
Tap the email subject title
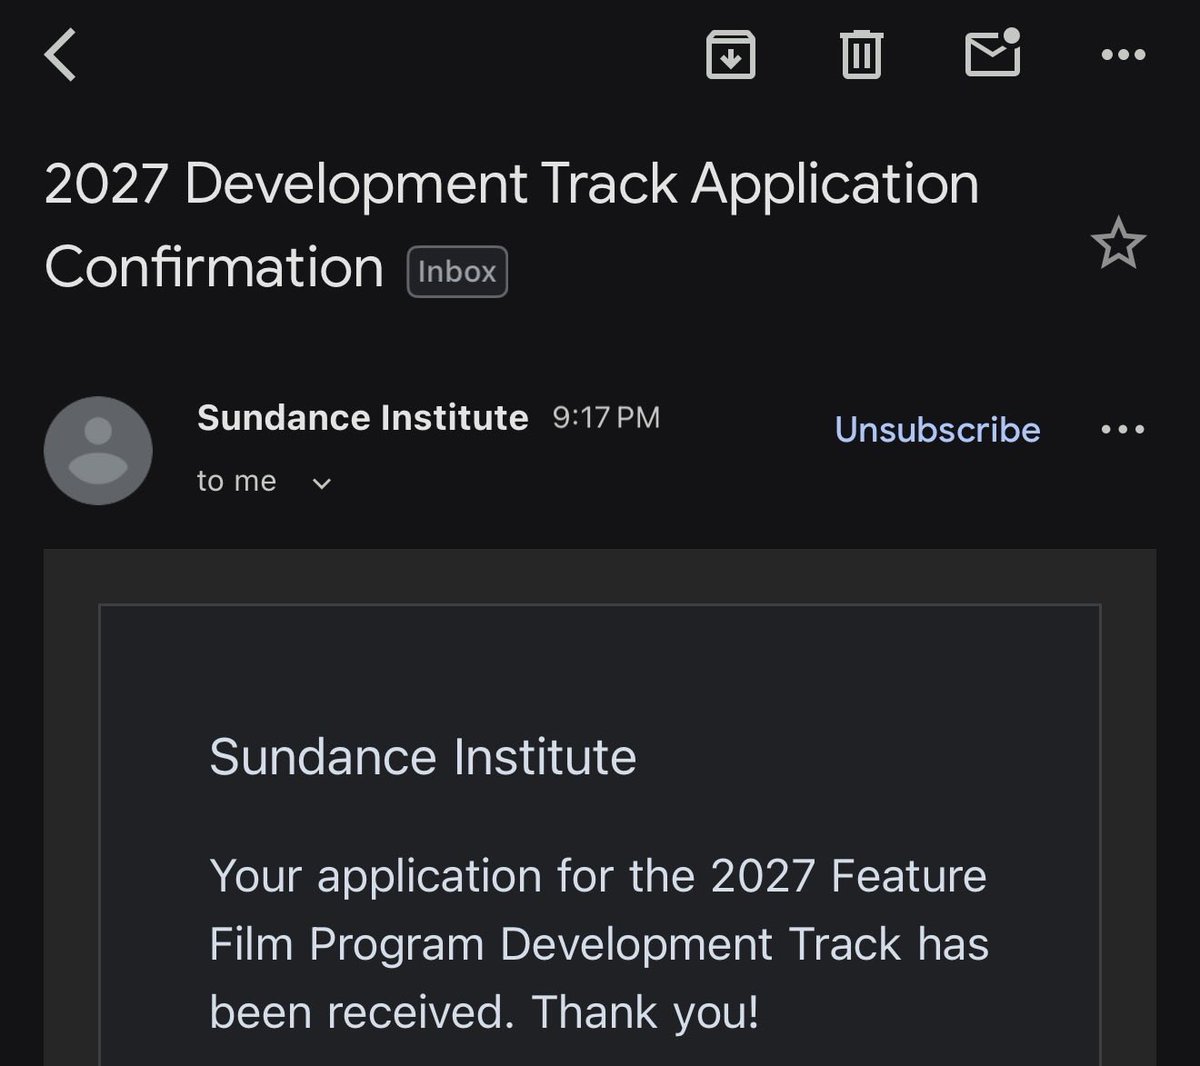(511, 225)
